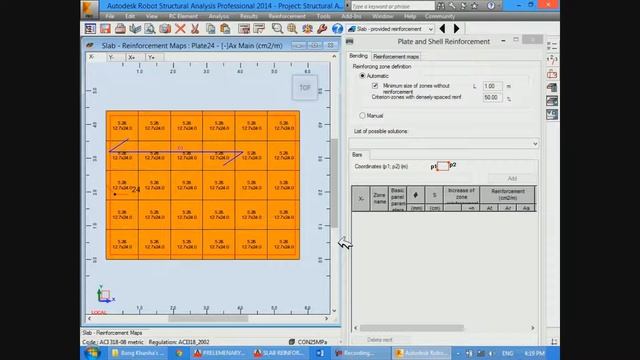Screen dimensions: 640x360
Task: Click the horizontal scrollbar under the zones table
Action: click(x=412, y=328)
